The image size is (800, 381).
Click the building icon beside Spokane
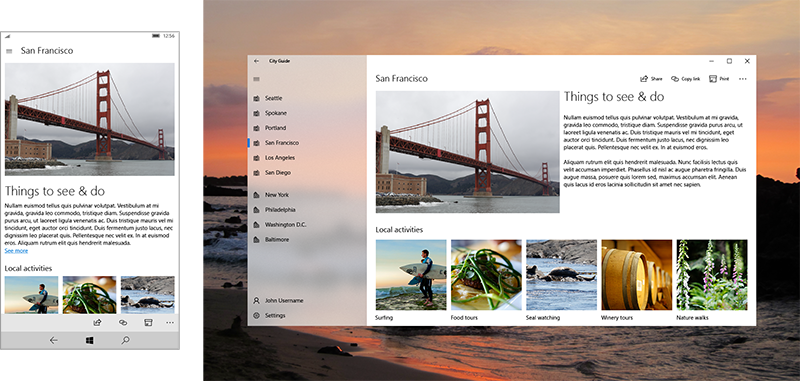[256, 113]
